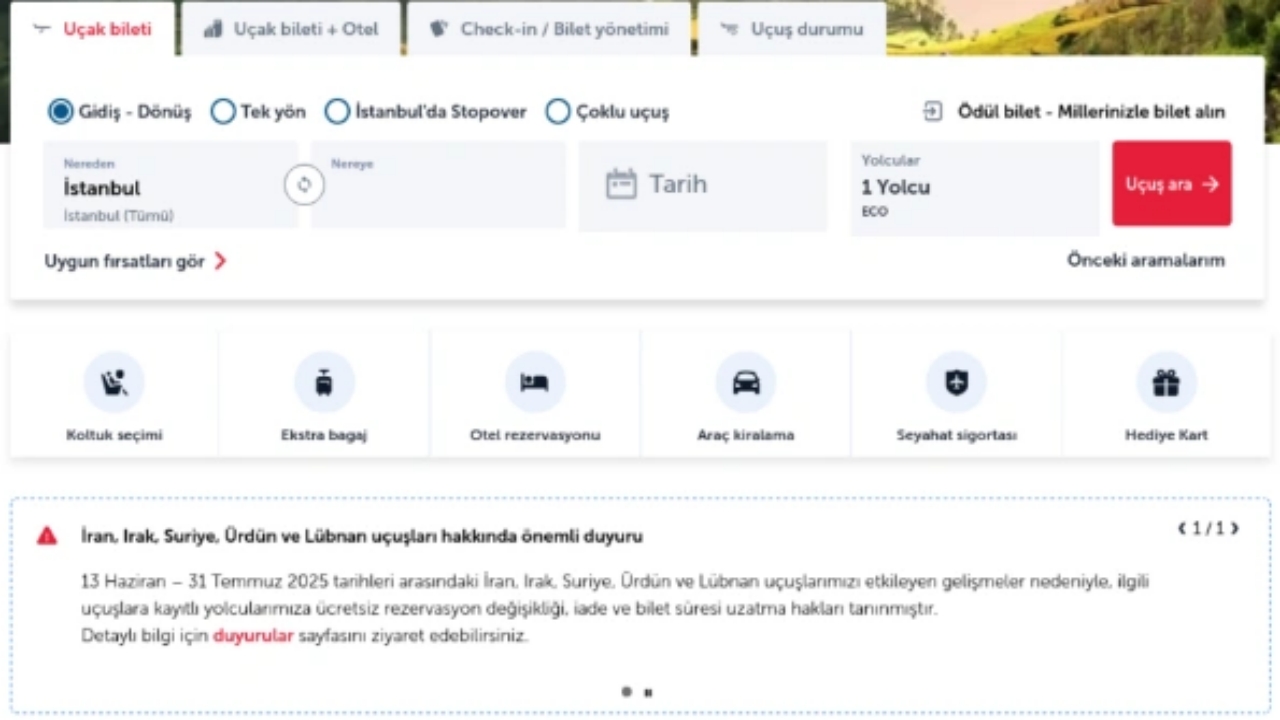Viewport: 1280px width, 720px height.
Task: Select the Koltuk seçimi seat selection icon
Action: [113, 382]
